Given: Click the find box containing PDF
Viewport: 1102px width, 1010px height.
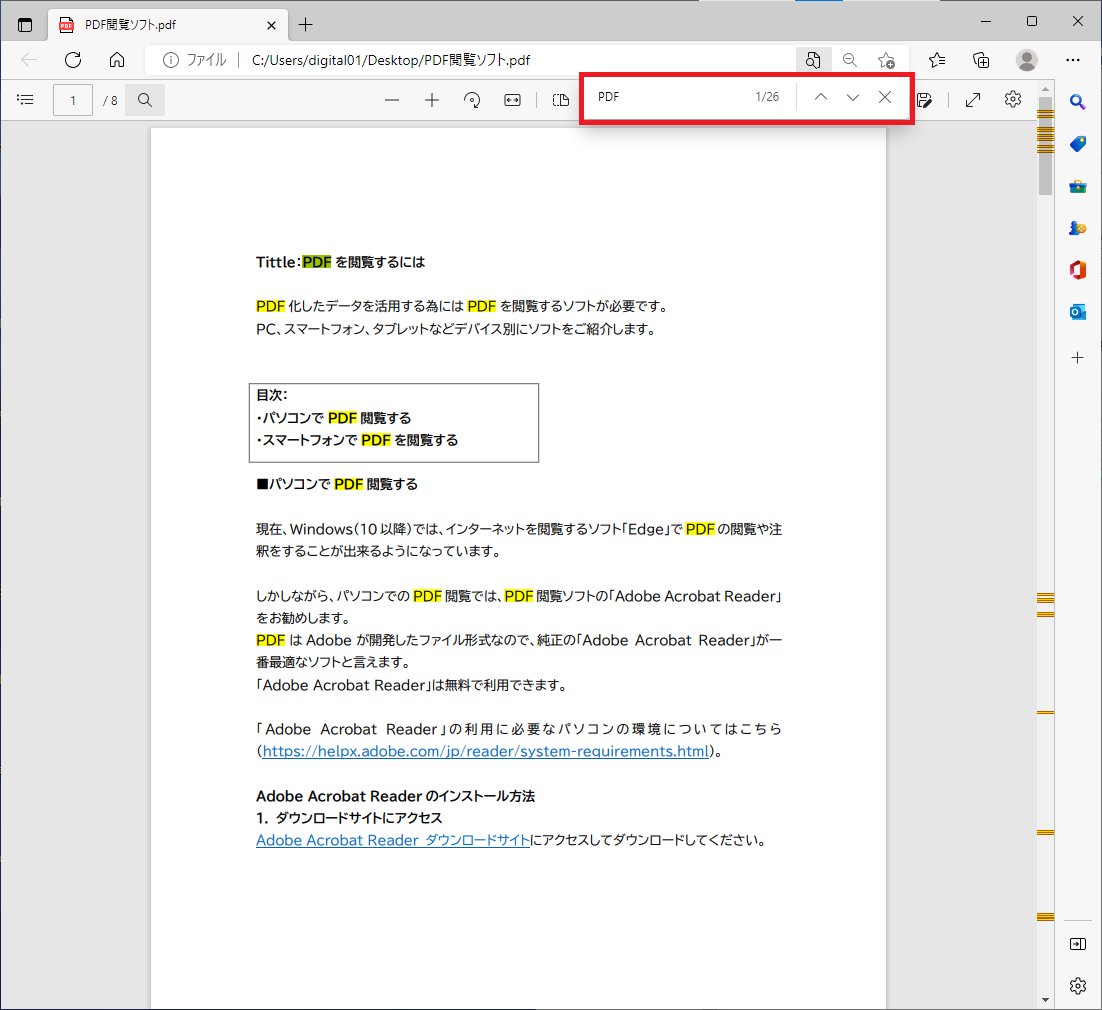Looking at the screenshot, I should tap(668, 97).
